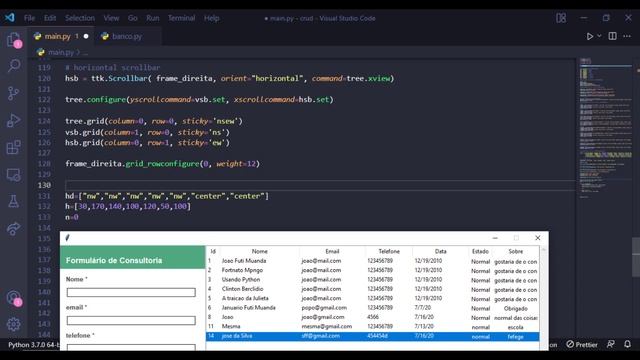Click the telefone input field in form
This screenshot has height=360, width=640.
[131, 347]
